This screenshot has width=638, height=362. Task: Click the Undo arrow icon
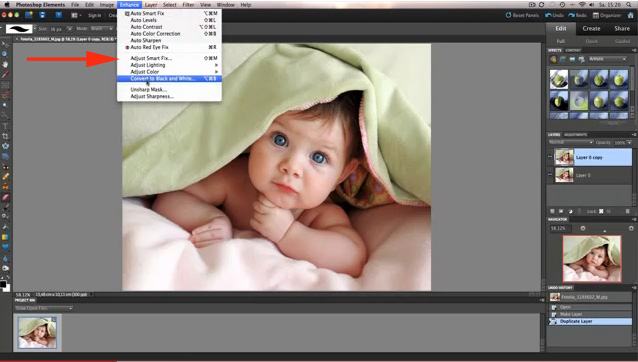(x=548, y=15)
